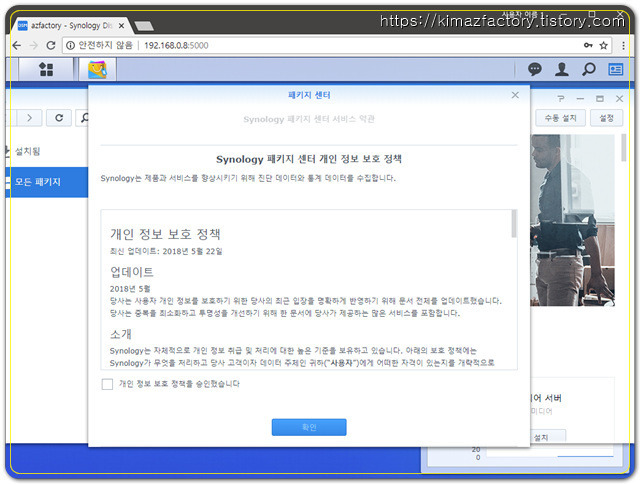The image size is (640, 484).
Task: Click the browser back arrow
Action: (17, 45)
